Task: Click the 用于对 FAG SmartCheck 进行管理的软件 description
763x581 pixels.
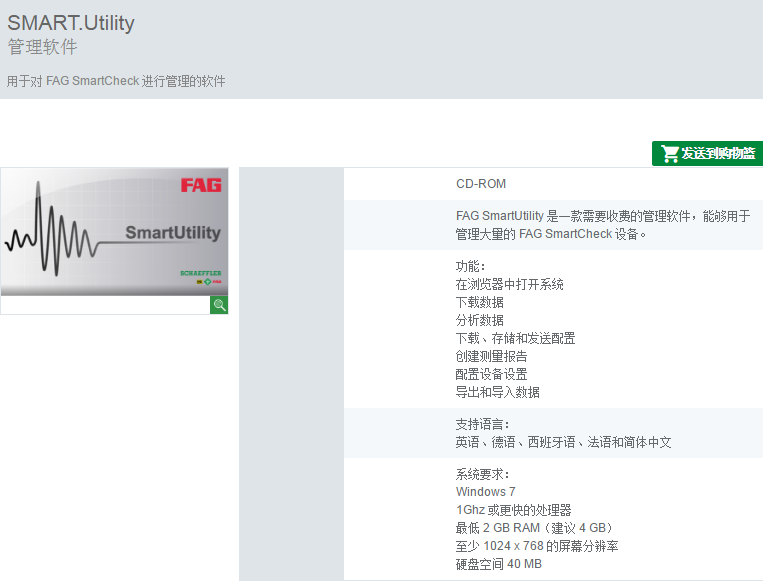Action: tap(116, 81)
